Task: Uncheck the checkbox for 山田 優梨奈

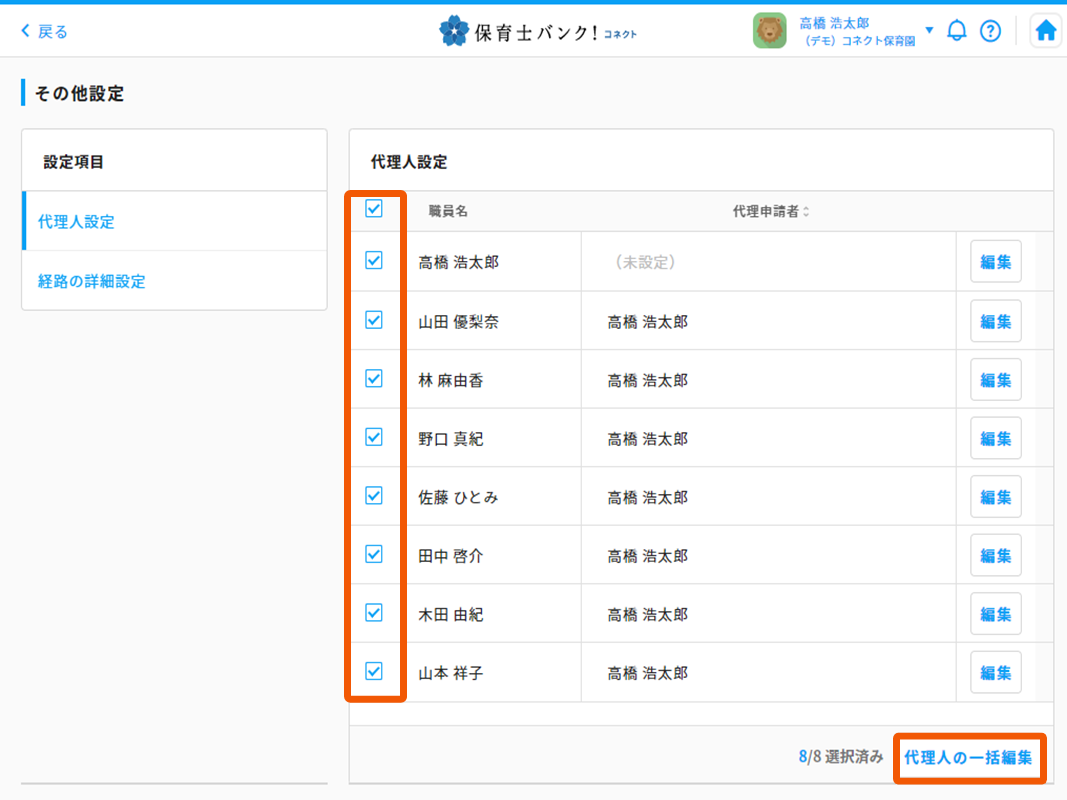Action: (374, 320)
